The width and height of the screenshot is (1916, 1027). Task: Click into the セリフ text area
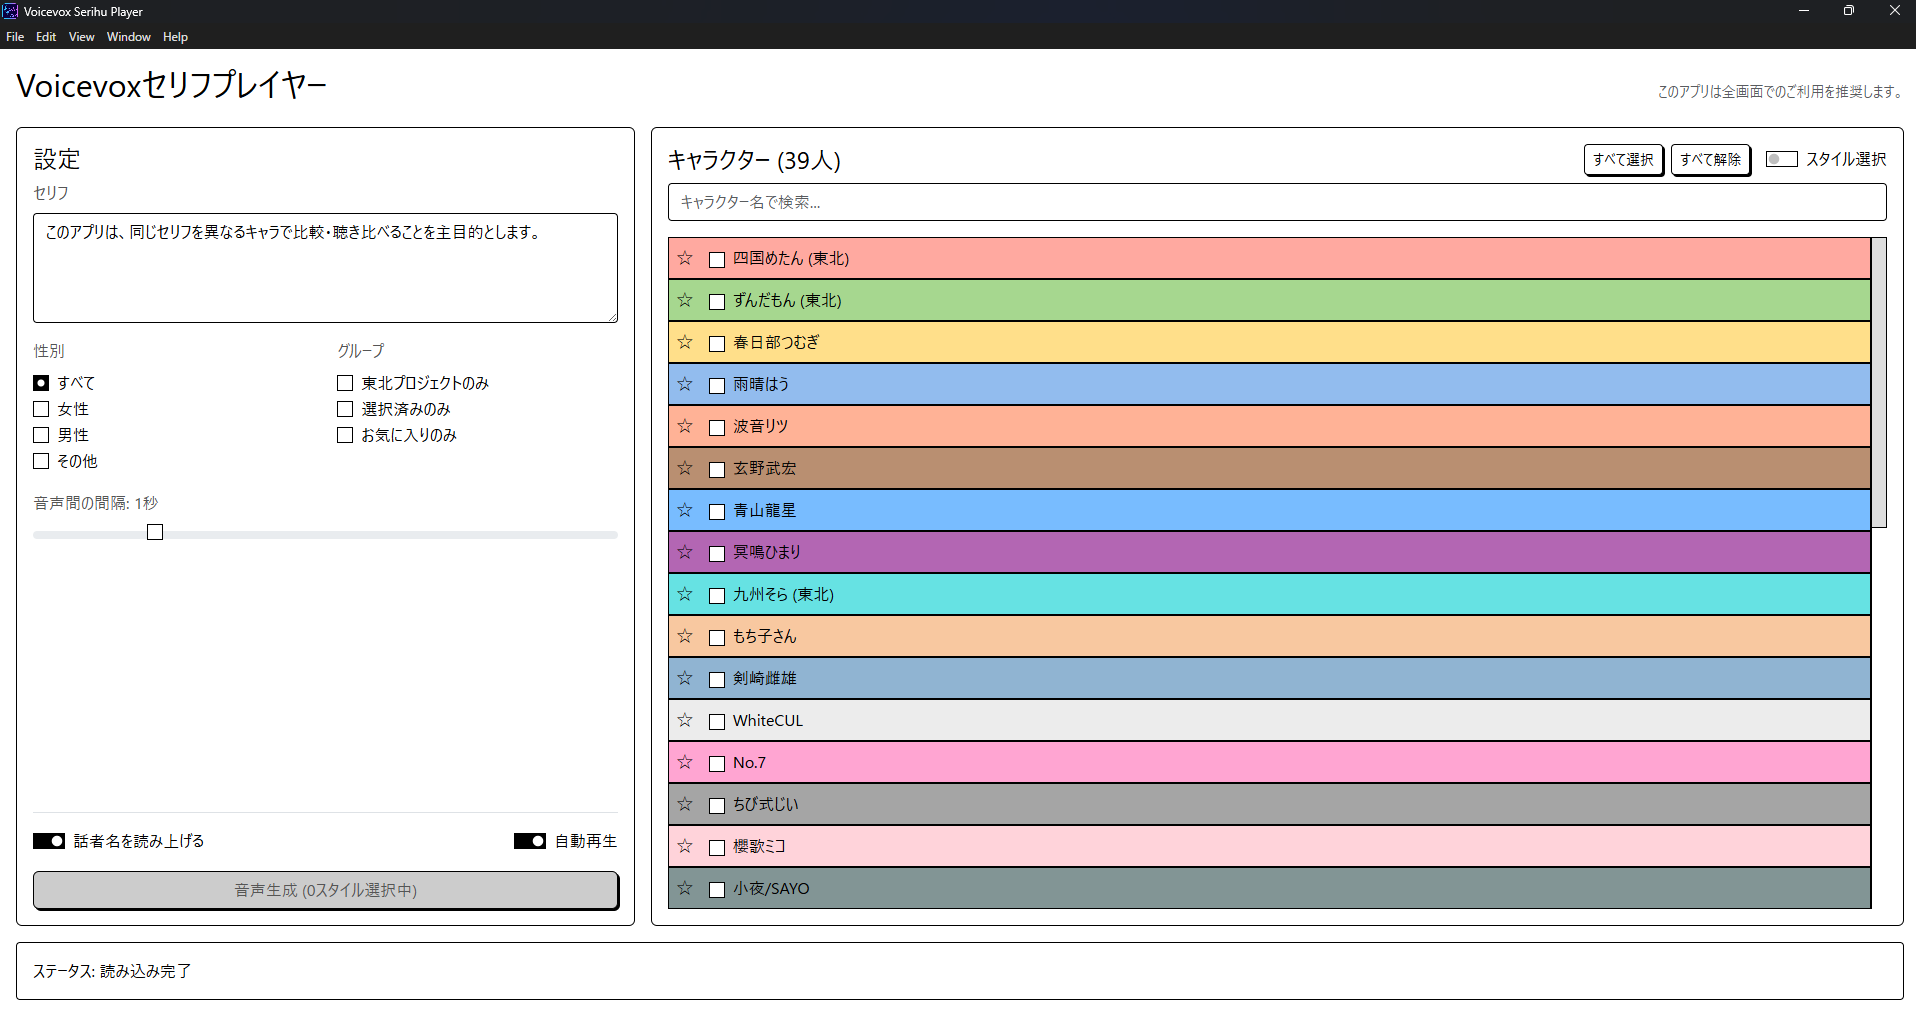click(x=325, y=268)
